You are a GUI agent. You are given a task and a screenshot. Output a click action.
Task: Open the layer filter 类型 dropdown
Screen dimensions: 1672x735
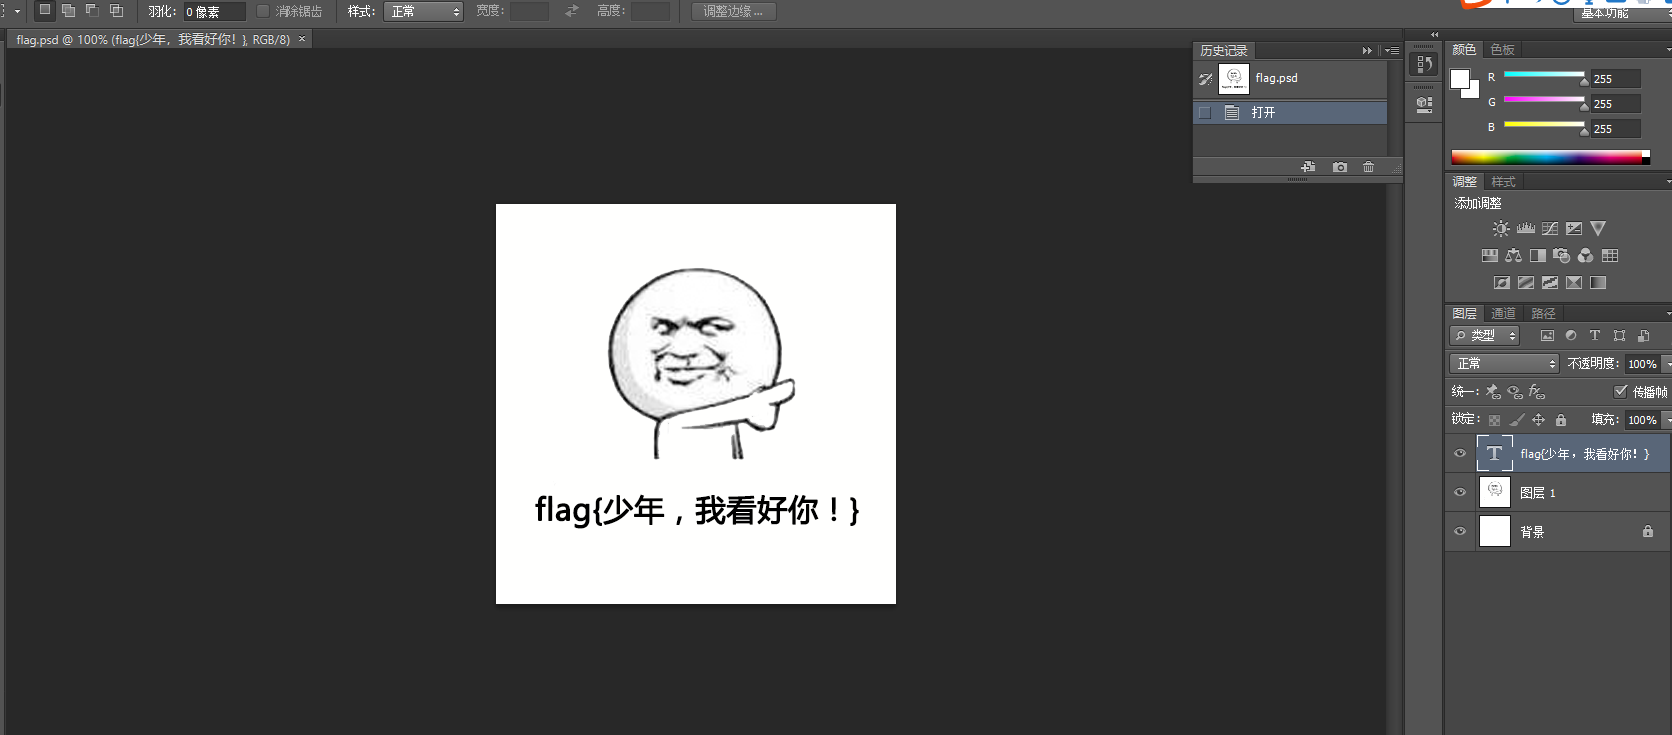pyautogui.click(x=1485, y=336)
